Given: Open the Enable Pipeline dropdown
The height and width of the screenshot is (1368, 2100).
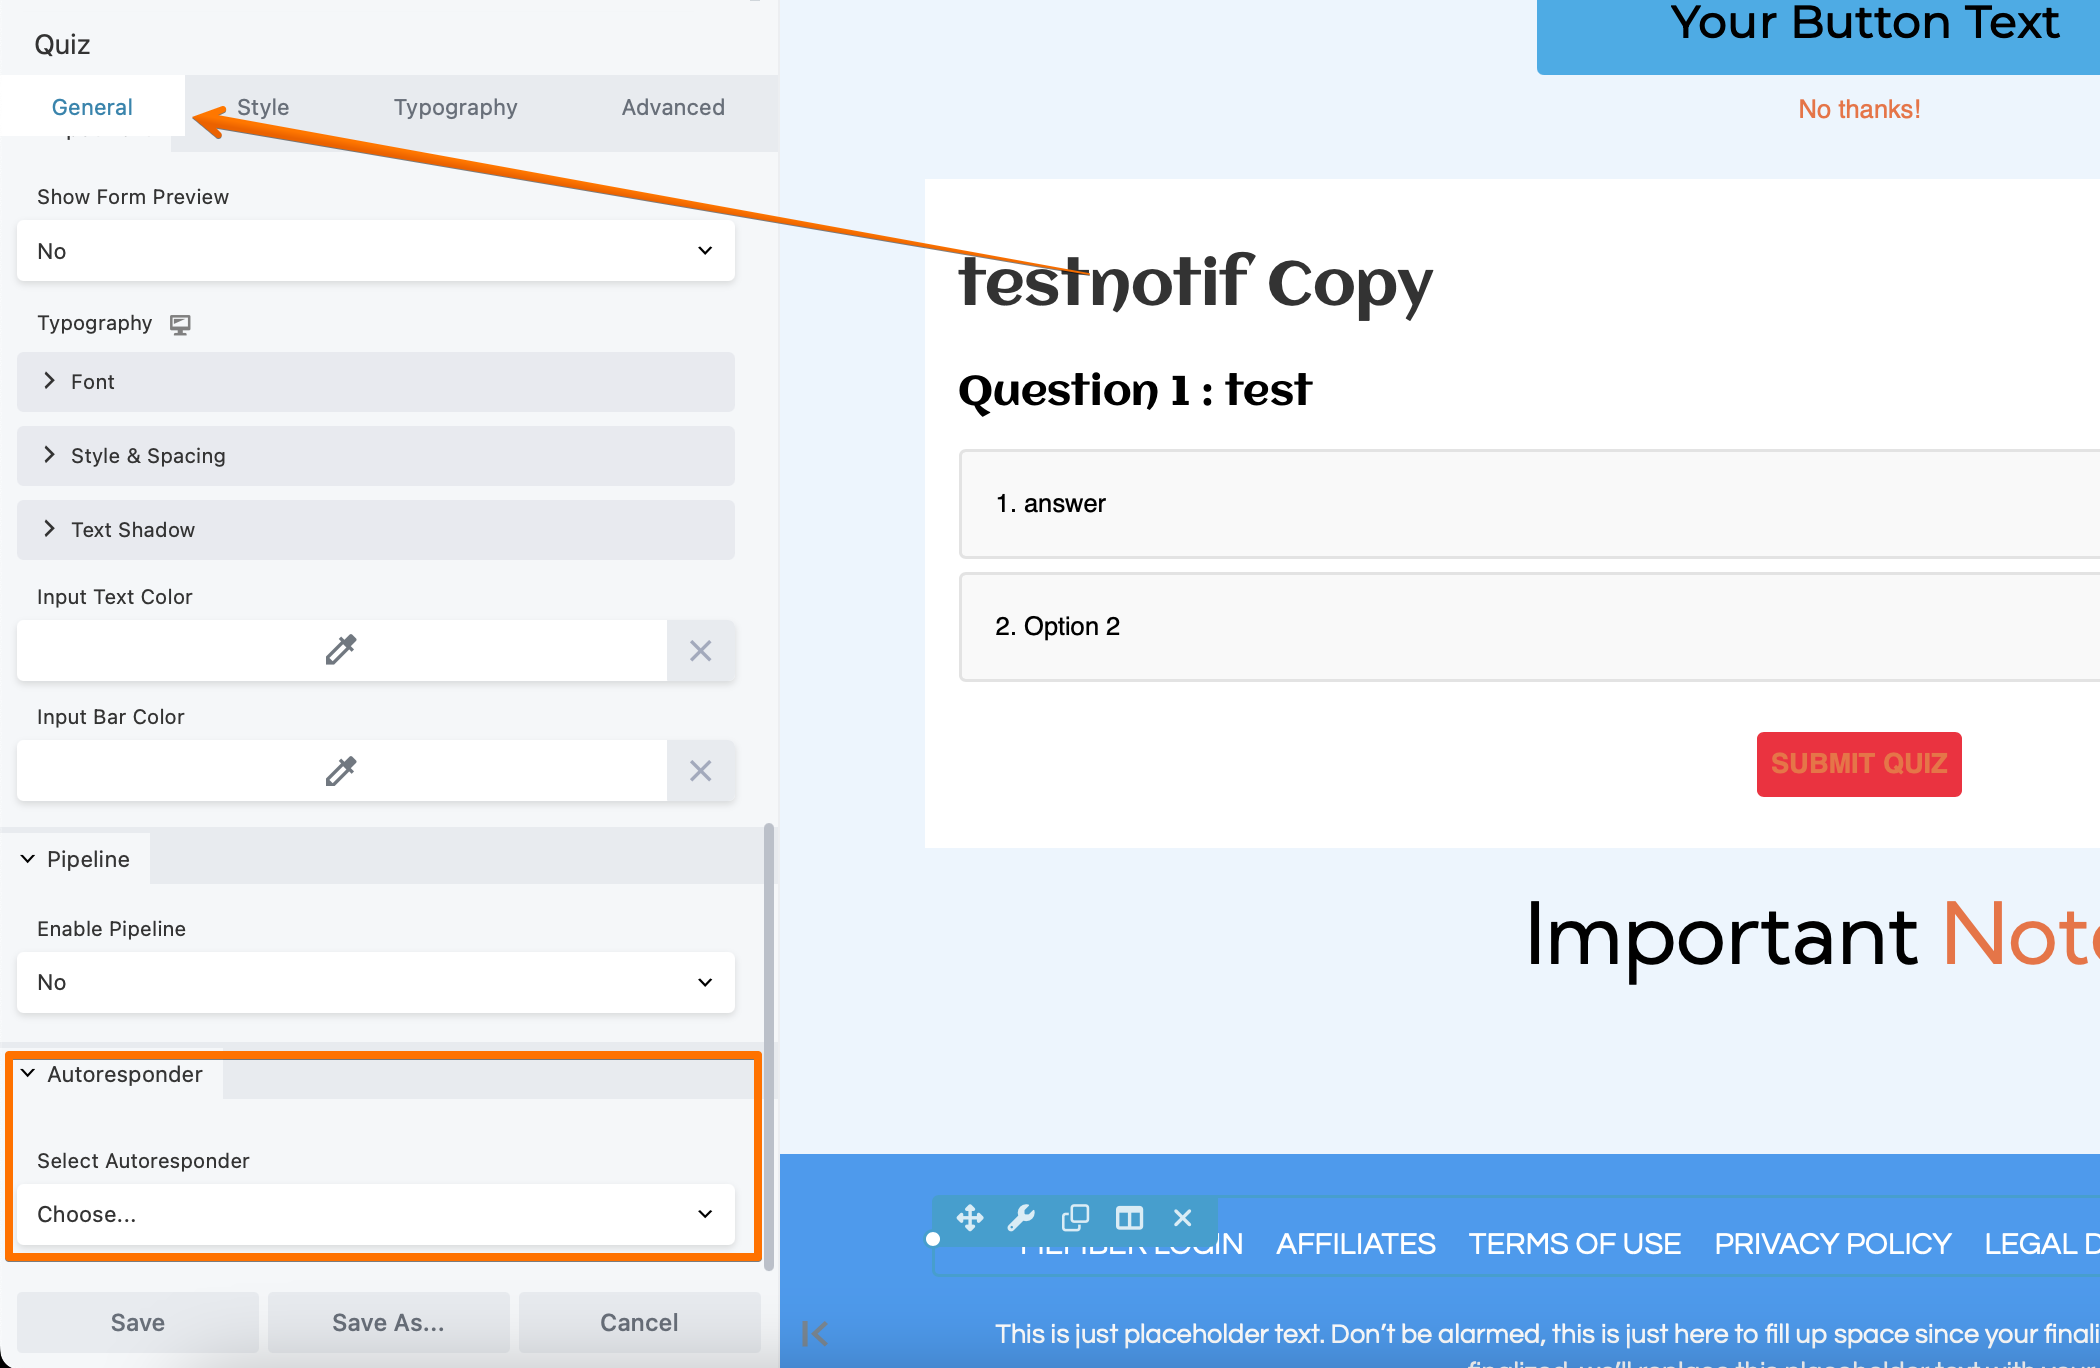Looking at the screenshot, I should click(x=375, y=982).
